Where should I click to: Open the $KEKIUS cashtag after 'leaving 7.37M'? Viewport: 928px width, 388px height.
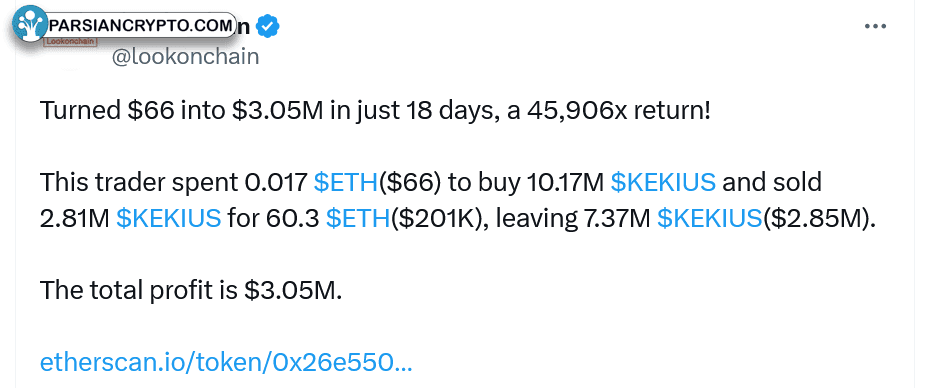tap(710, 219)
